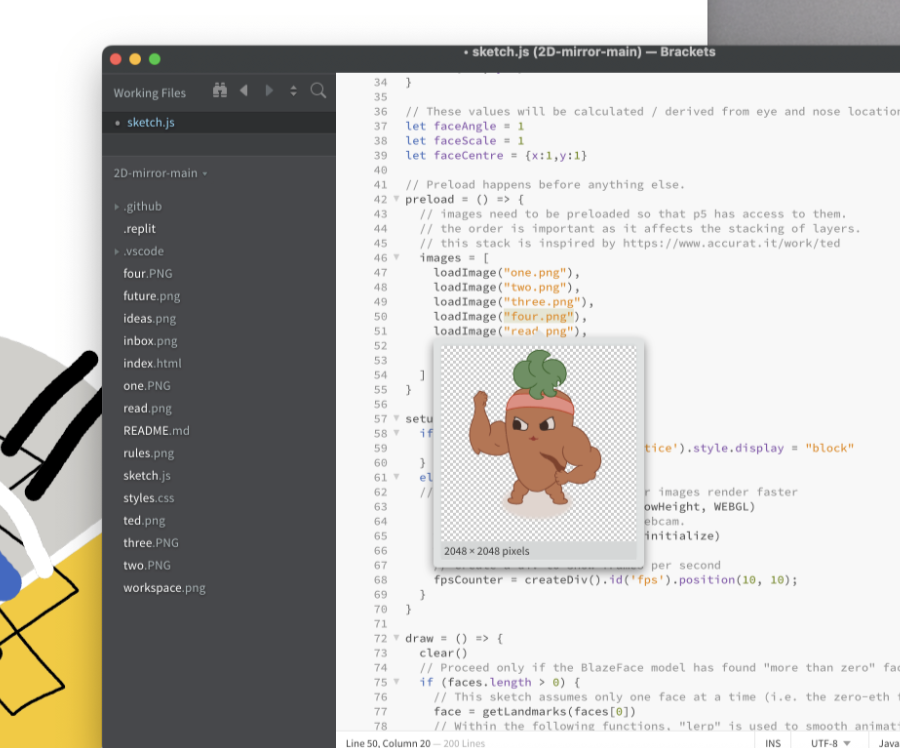Open README.md in the project tree
Viewport: 900px width, 748px height.
[x=156, y=431]
